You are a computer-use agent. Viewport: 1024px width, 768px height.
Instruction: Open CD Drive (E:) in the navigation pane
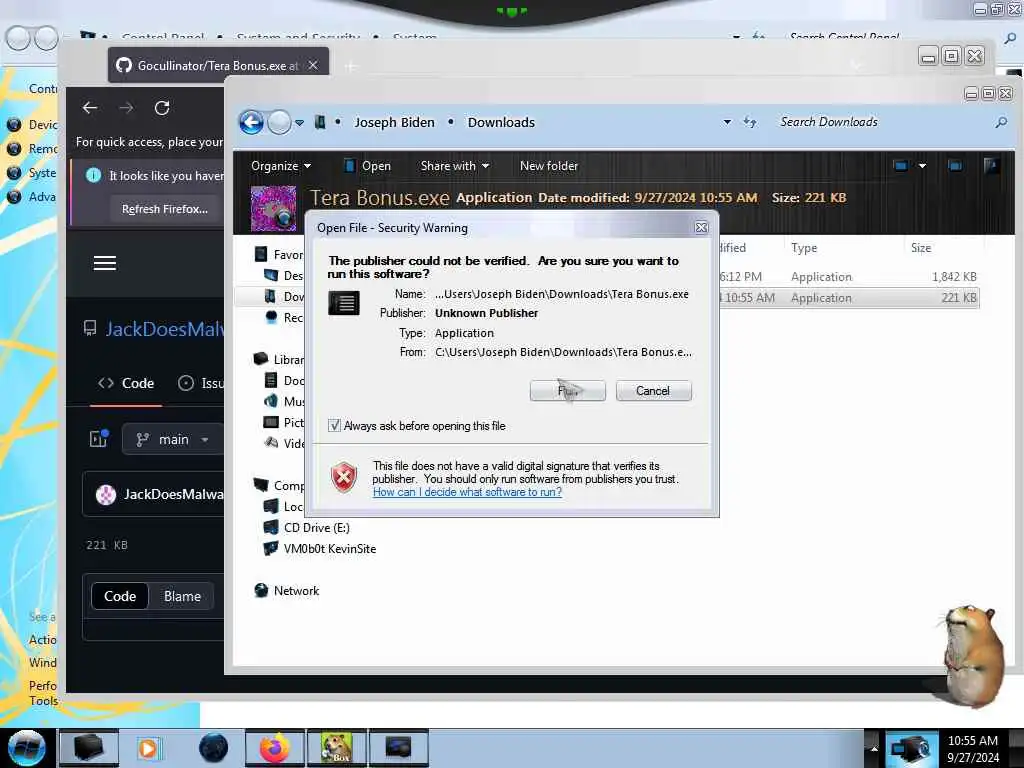pos(316,528)
